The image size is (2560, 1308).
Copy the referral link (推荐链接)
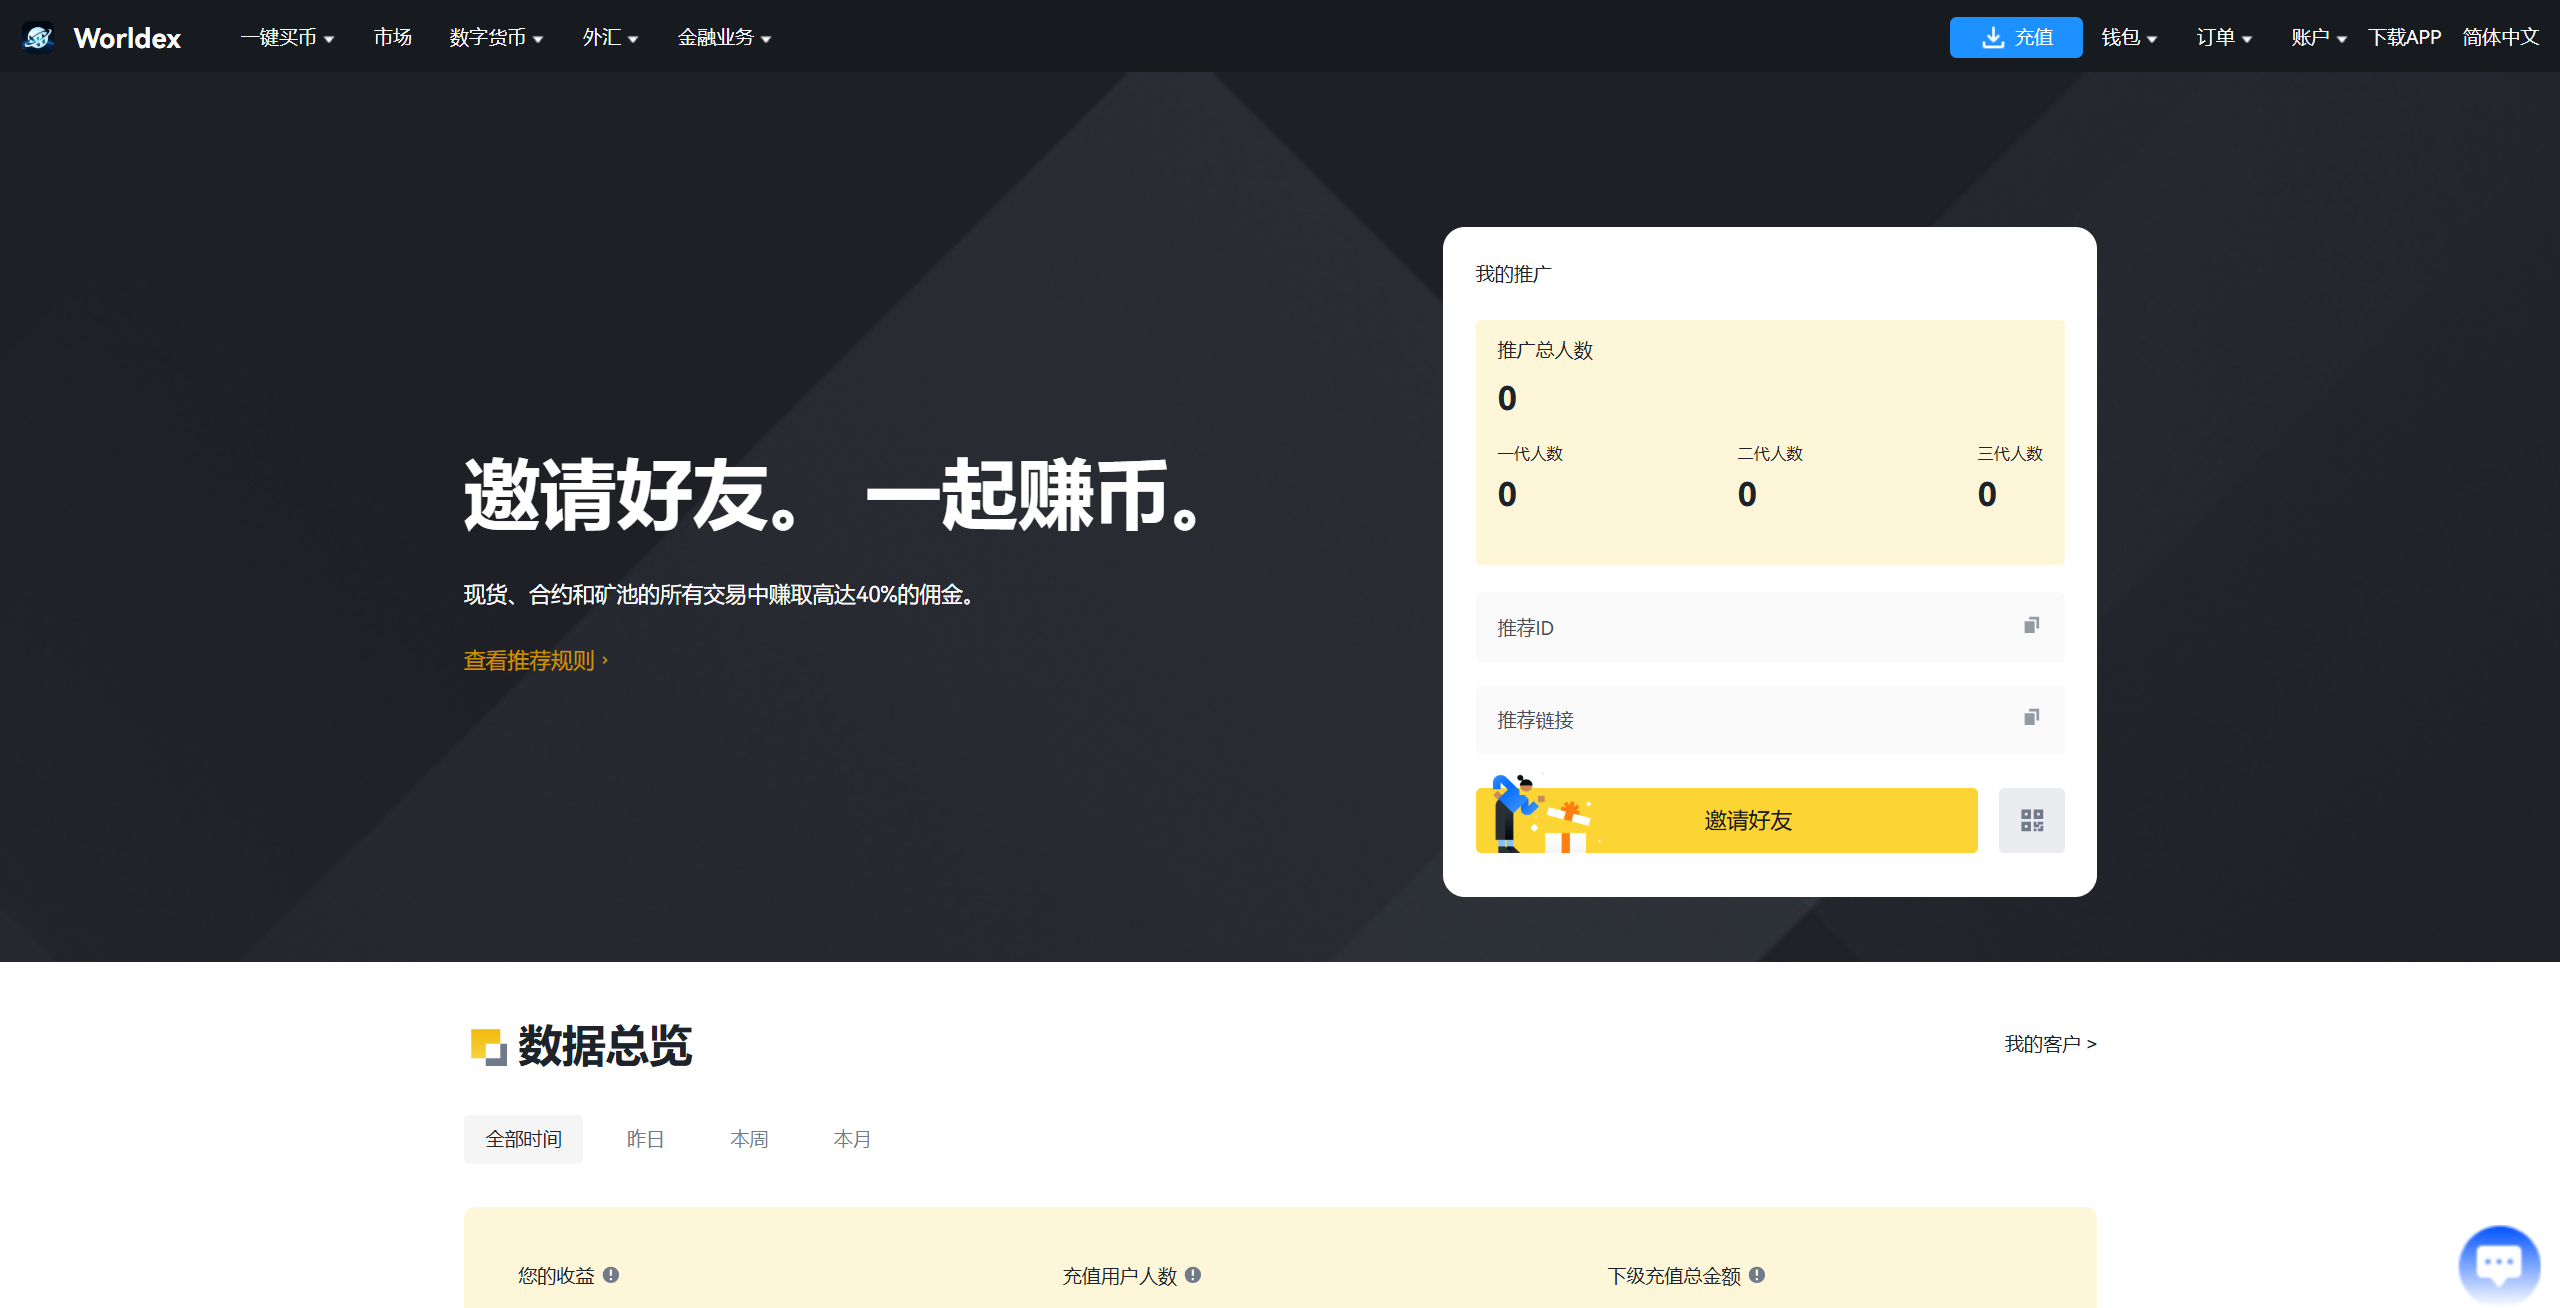(x=2031, y=718)
